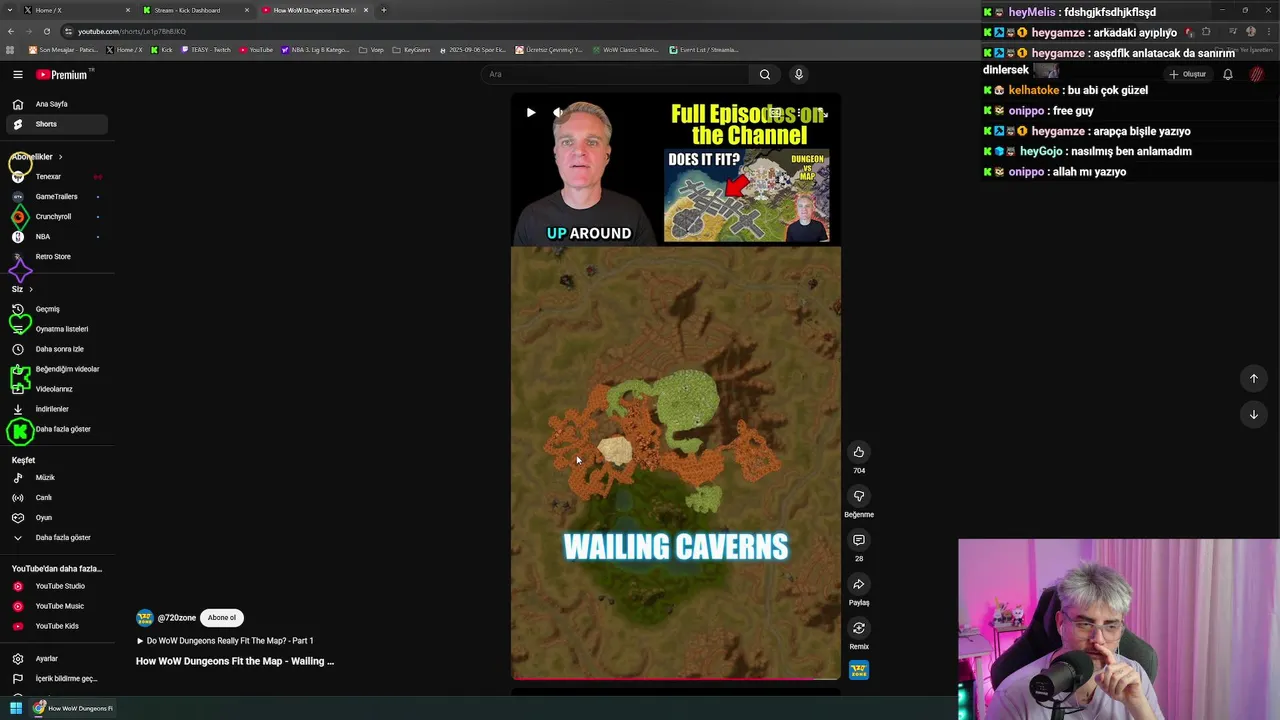Screen dimensions: 1280x720
Task: Reload the page in the browser
Action: (46, 31)
